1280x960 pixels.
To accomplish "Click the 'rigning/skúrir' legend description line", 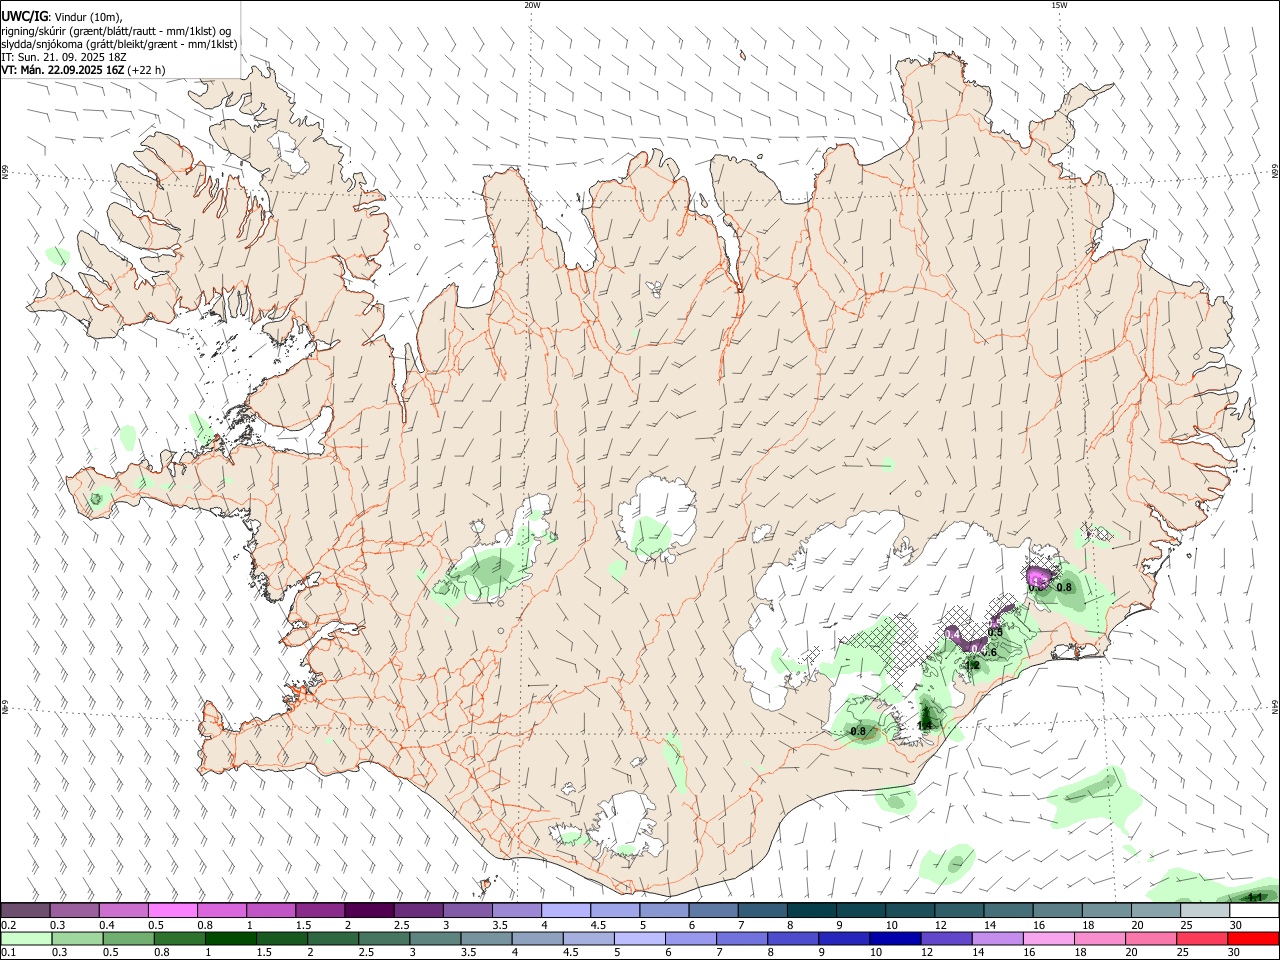I will coord(115,30).
